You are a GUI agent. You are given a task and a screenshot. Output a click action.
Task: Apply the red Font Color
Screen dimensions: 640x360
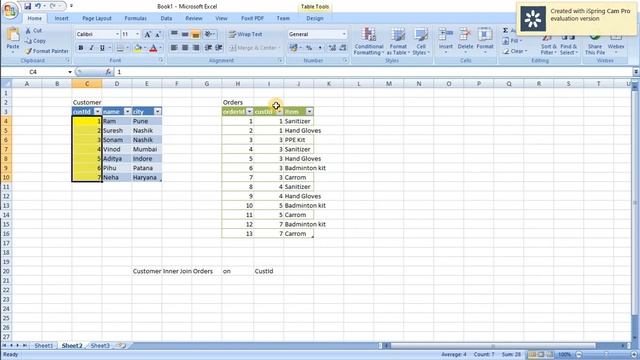point(153,48)
